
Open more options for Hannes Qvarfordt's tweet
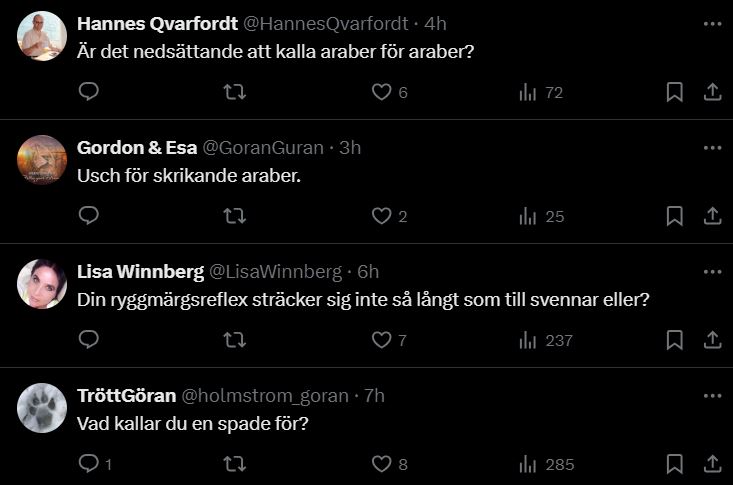click(x=712, y=23)
